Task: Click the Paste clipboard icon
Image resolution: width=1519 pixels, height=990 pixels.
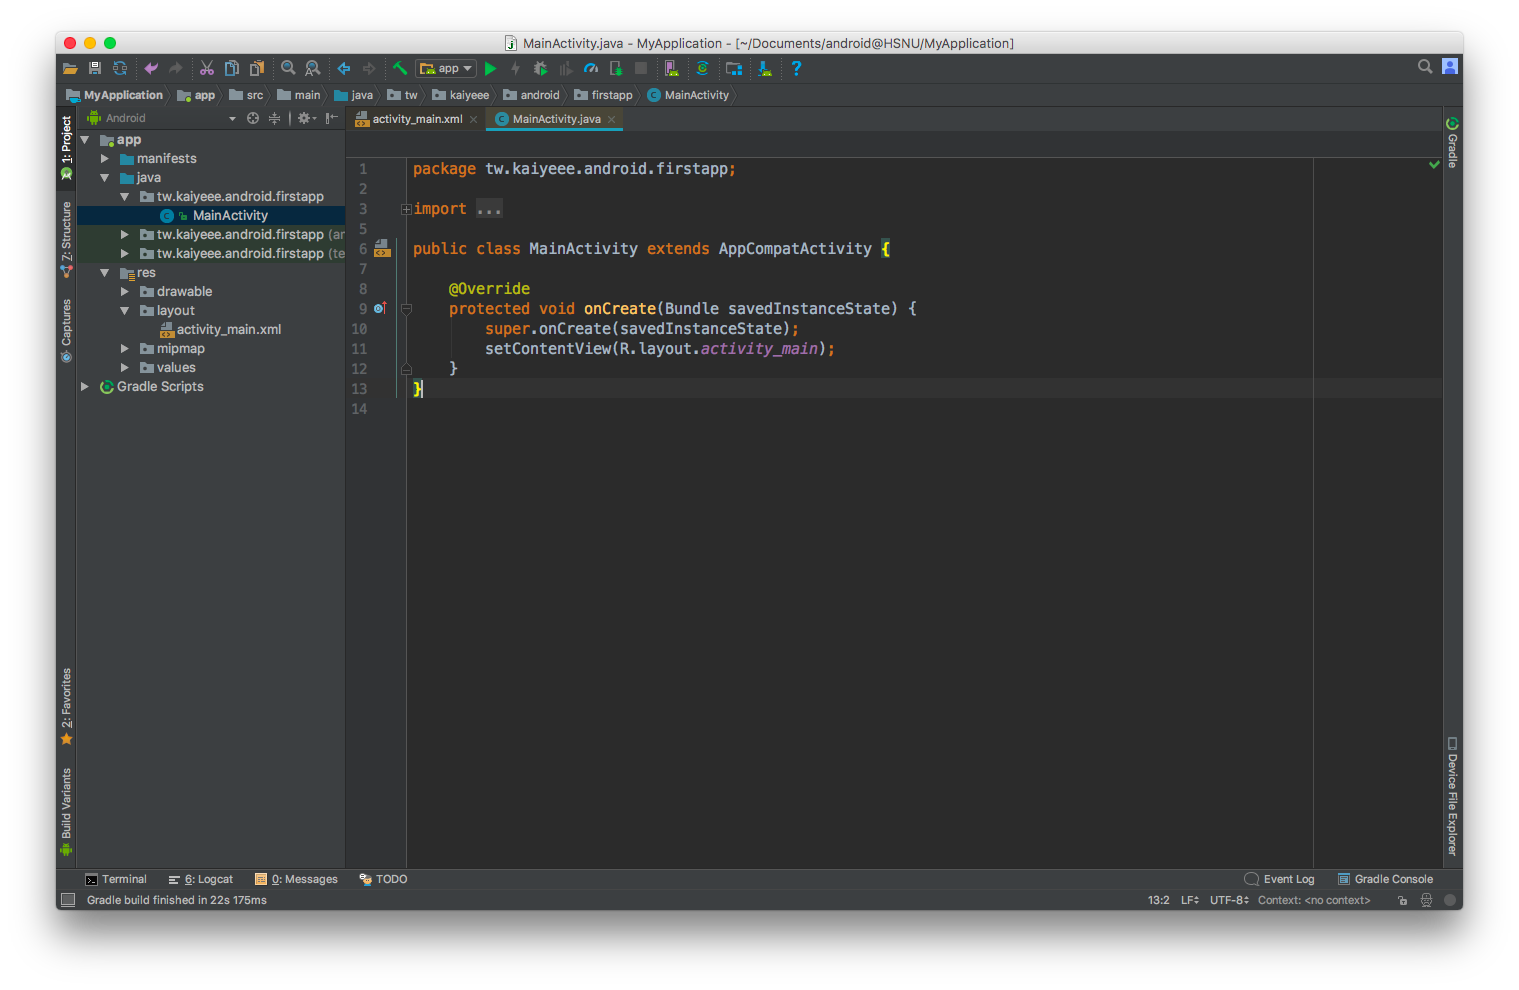Action: pos(257,68)
